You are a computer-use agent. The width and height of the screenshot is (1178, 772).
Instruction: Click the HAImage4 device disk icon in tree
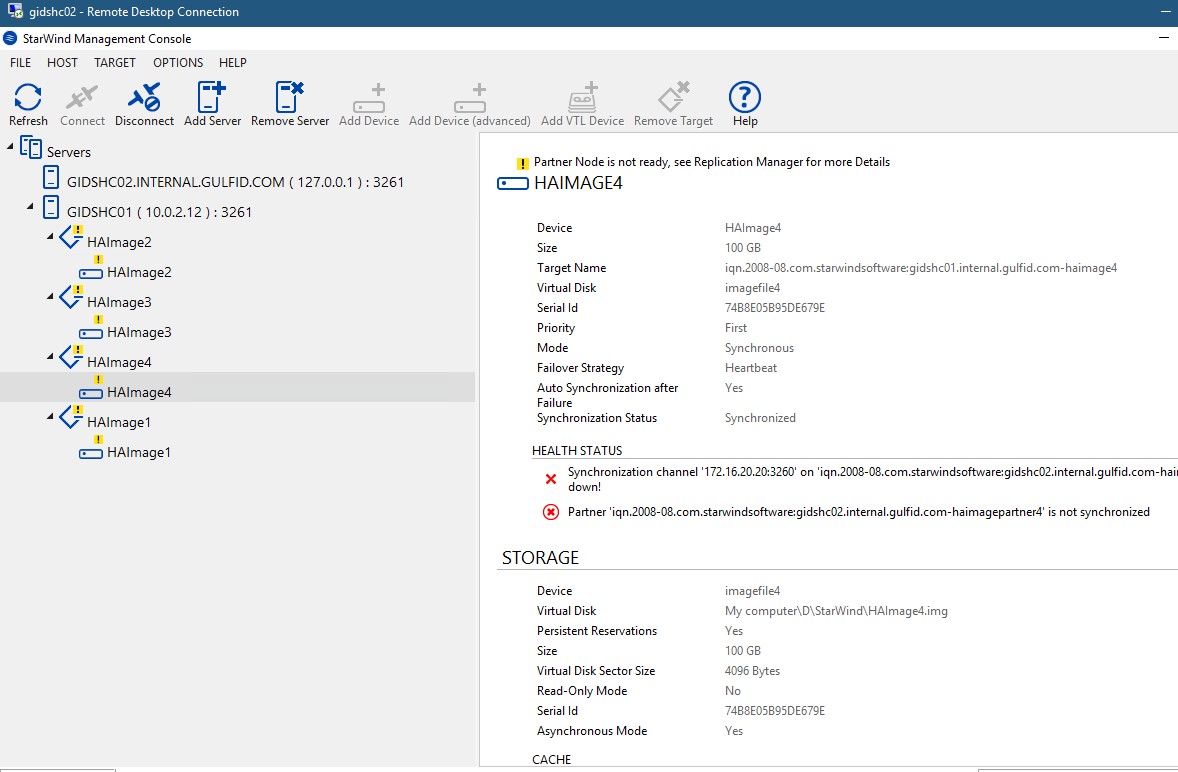pos(91,394)
